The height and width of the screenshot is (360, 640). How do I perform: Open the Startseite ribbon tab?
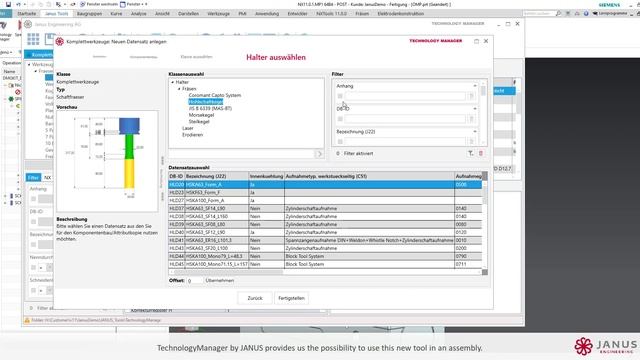point(27,13)
